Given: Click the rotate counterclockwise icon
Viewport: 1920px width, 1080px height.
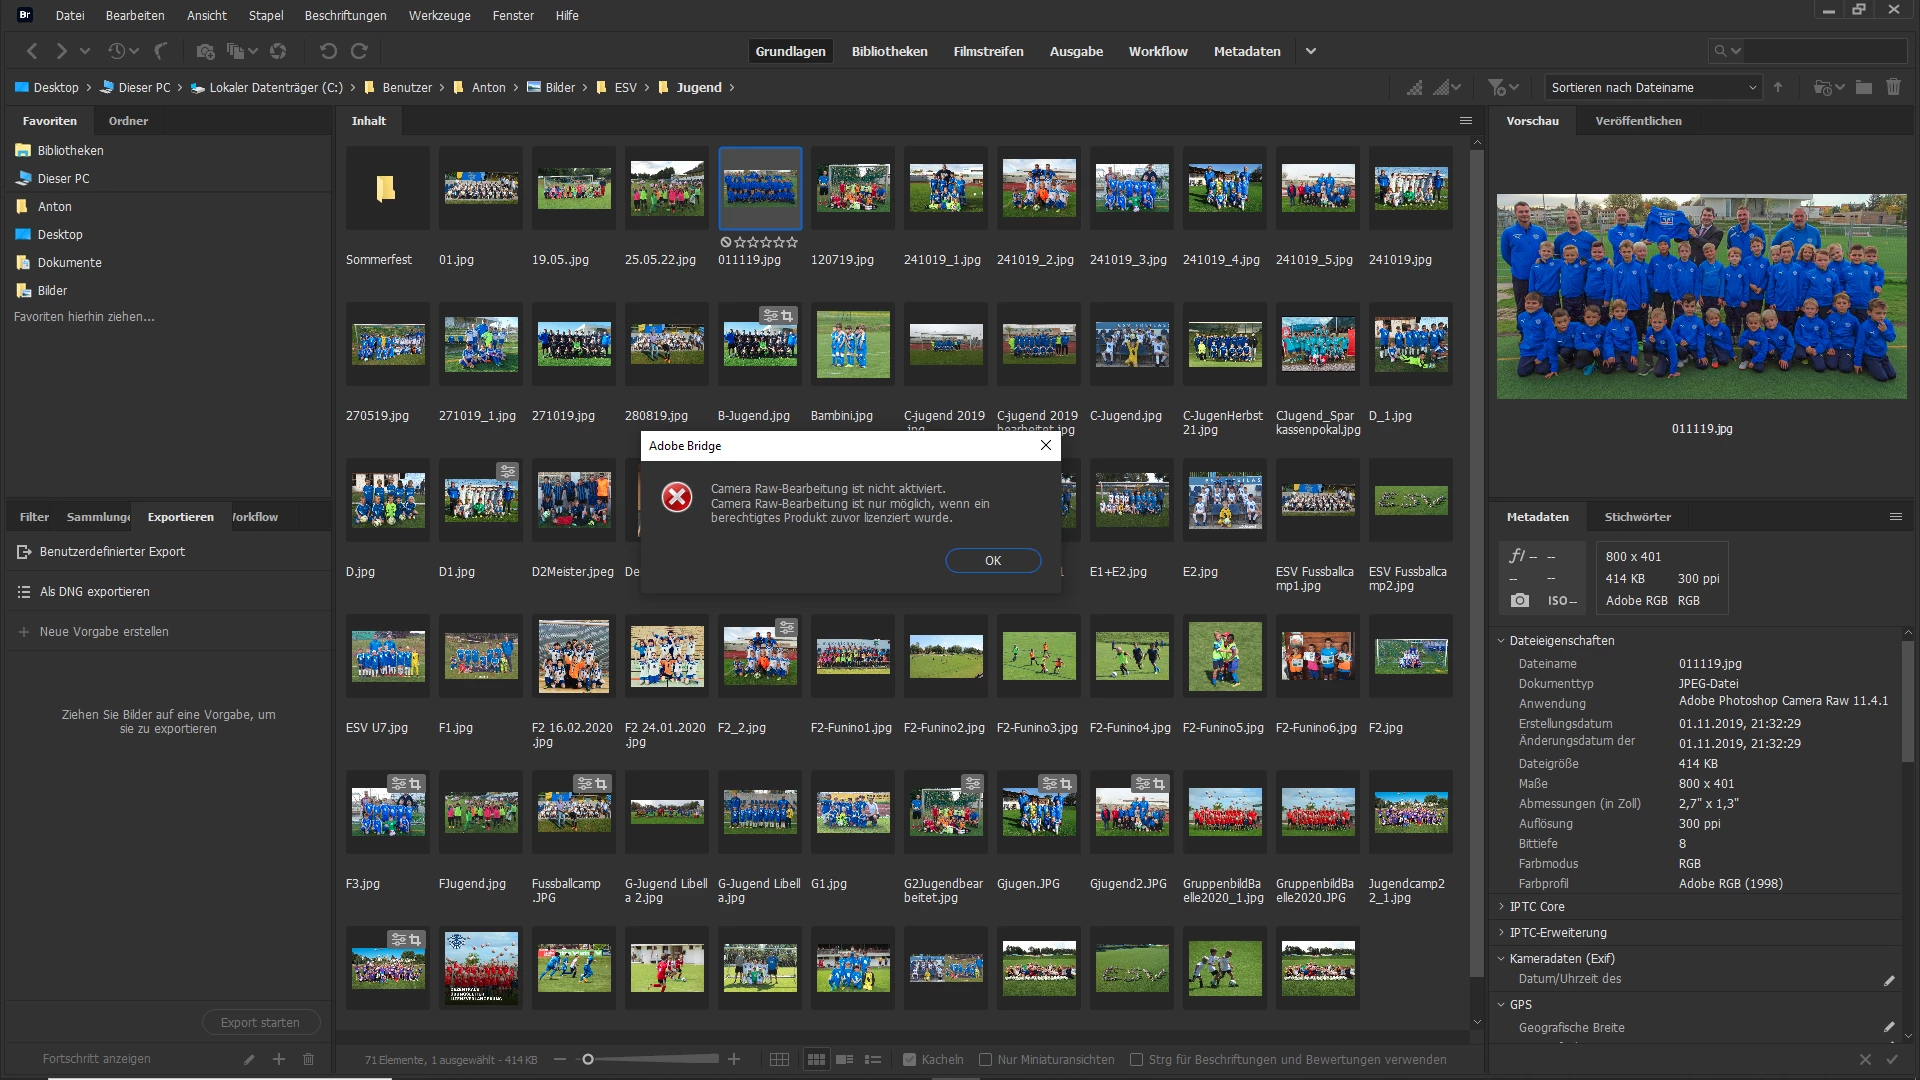Looking at the screenshot, I should coord(328,51).
